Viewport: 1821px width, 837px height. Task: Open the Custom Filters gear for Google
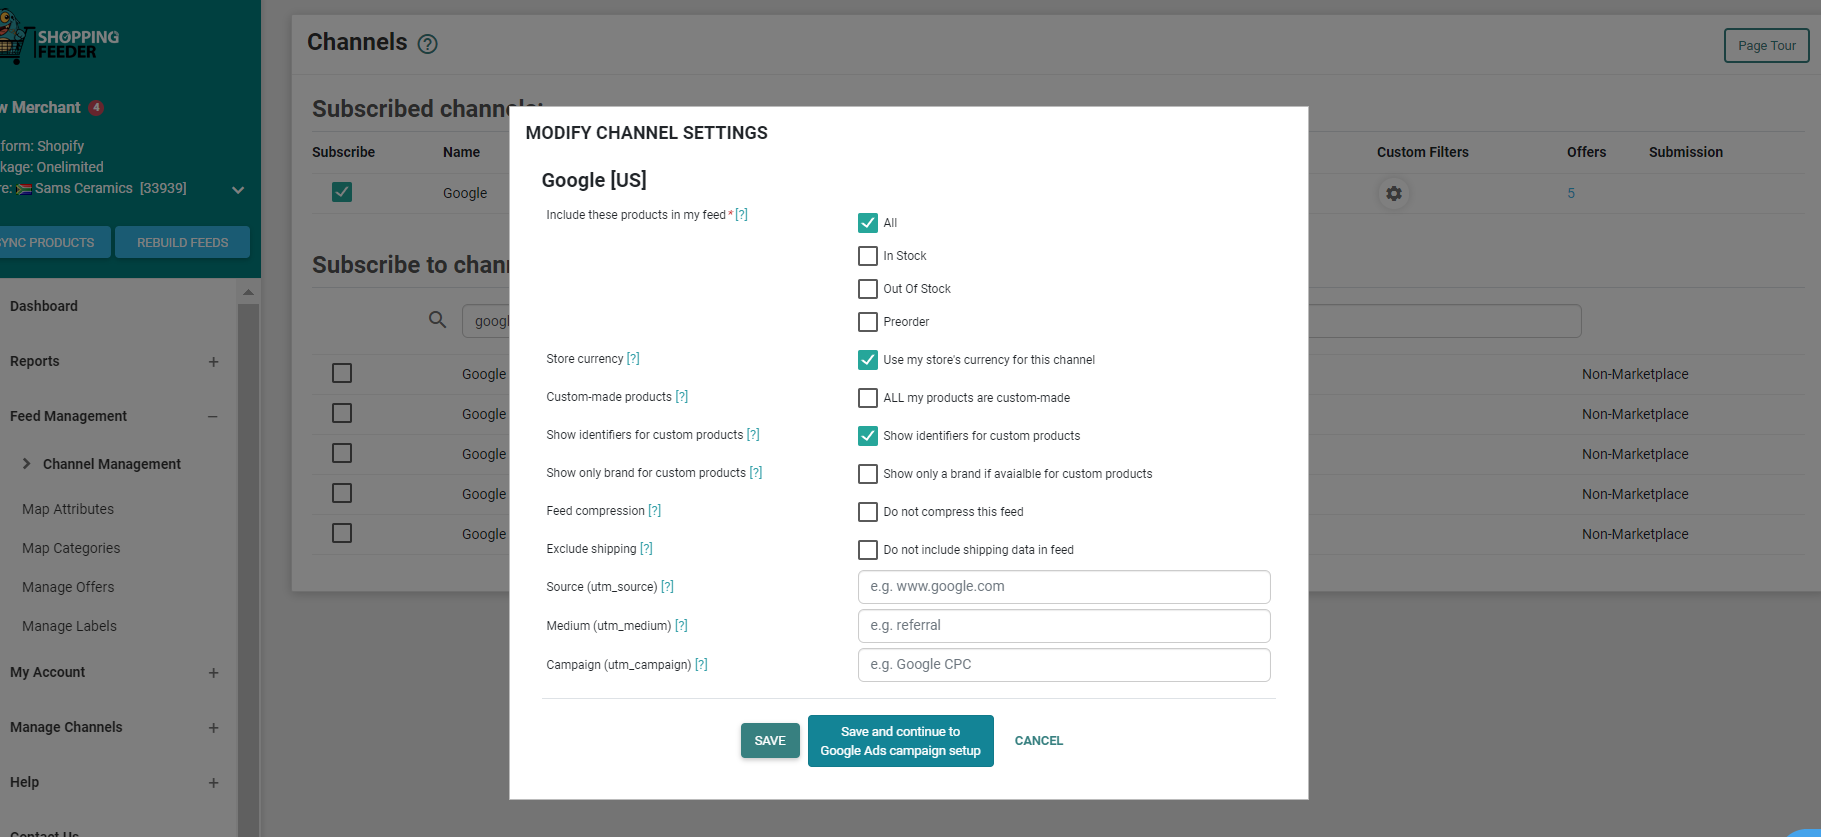point(1394,193)
